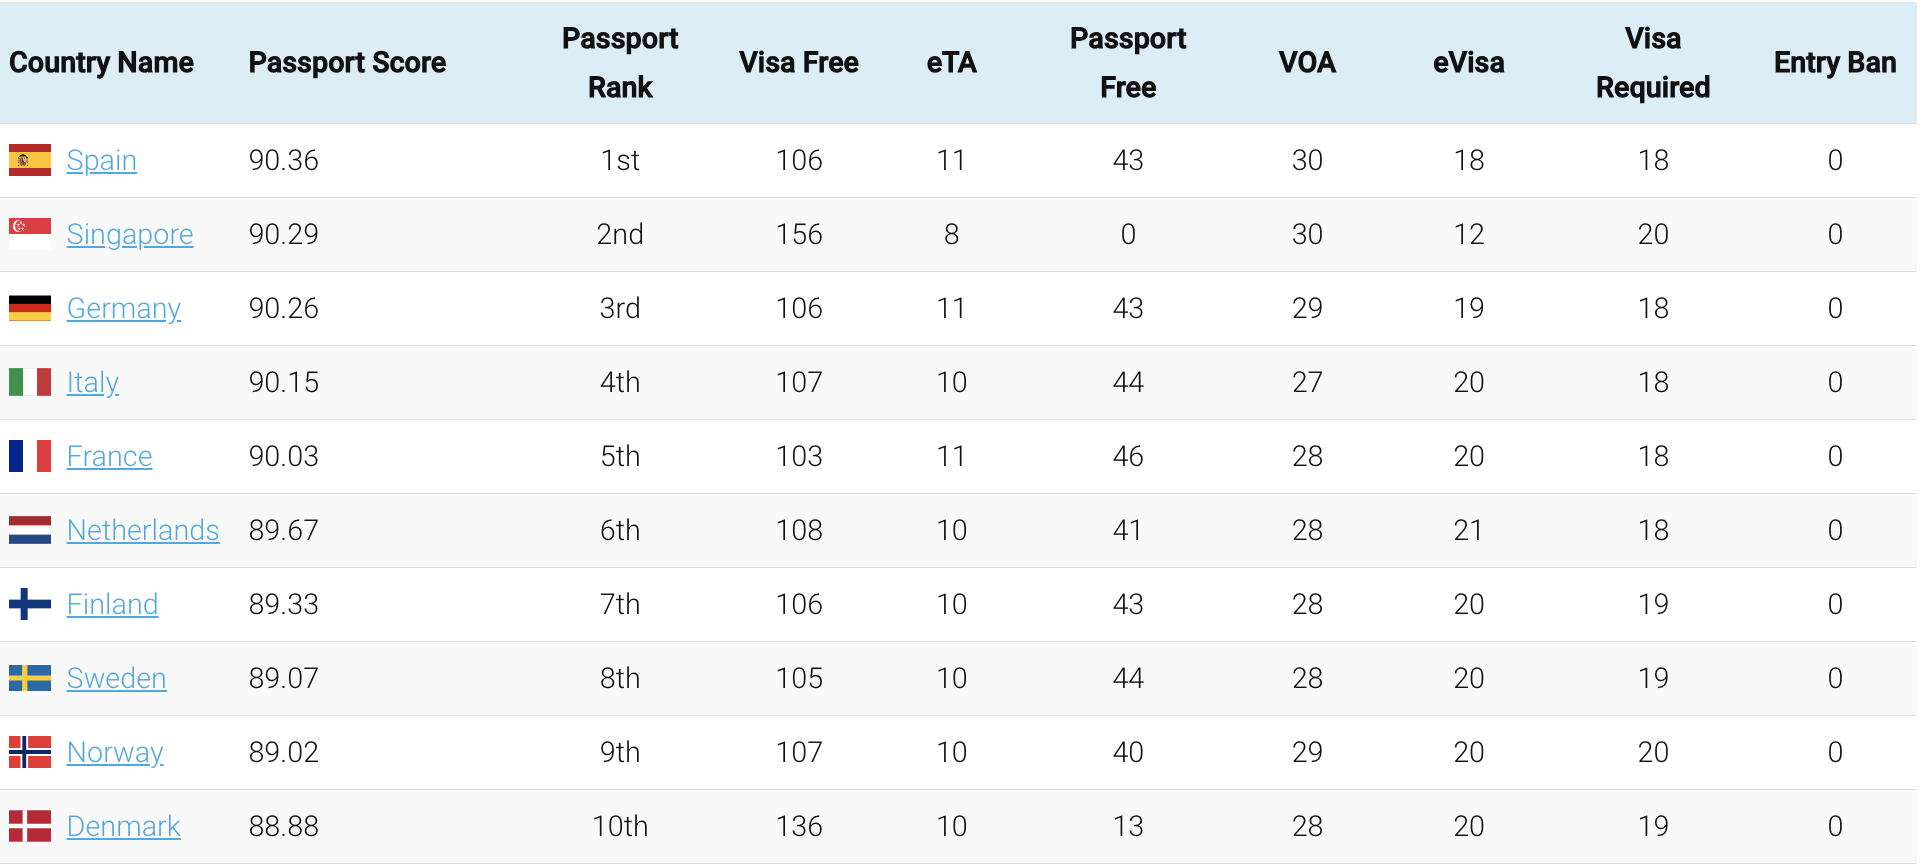Sort by Visa Free column header

coord(798,63)
